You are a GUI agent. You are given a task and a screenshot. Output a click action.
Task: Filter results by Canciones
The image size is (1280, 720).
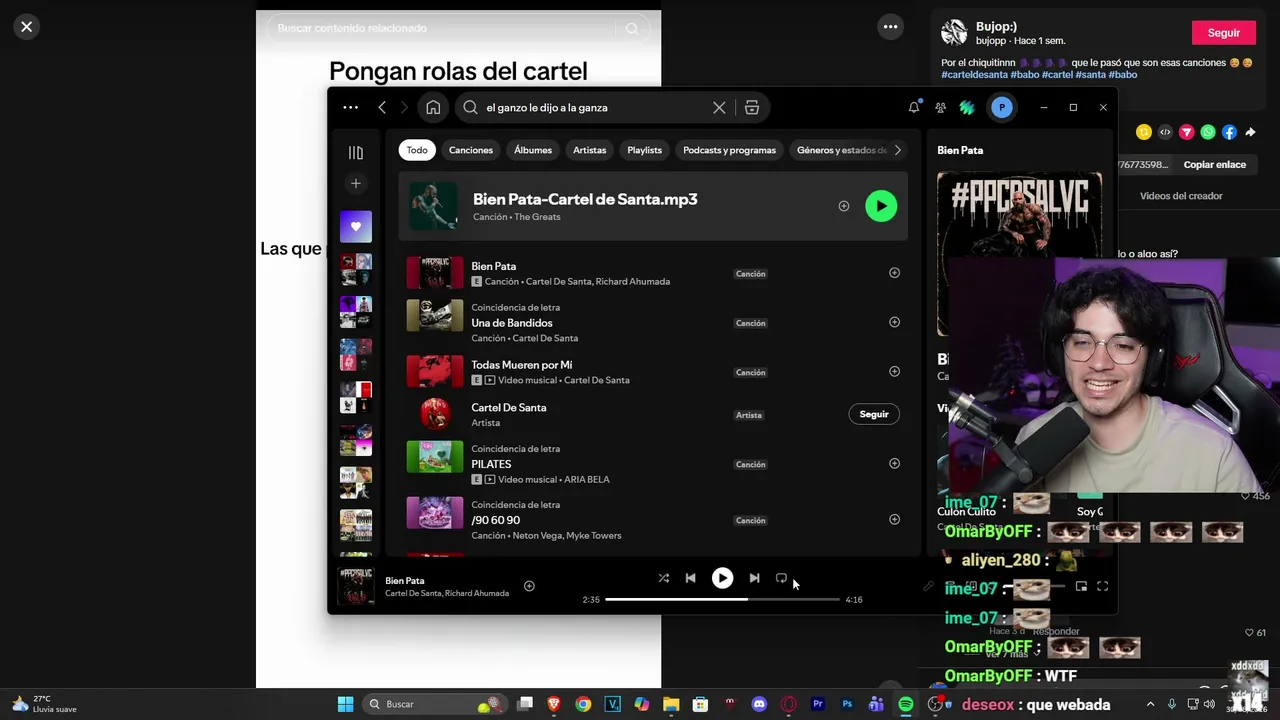[471, 150]
